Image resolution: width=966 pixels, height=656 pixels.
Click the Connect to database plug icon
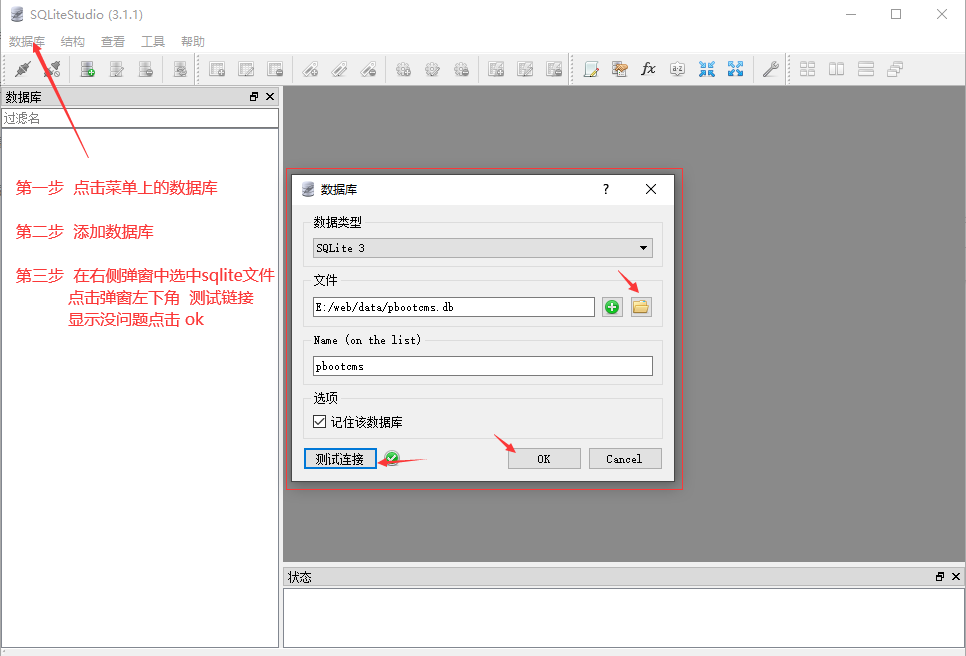(x=23, y=69)
